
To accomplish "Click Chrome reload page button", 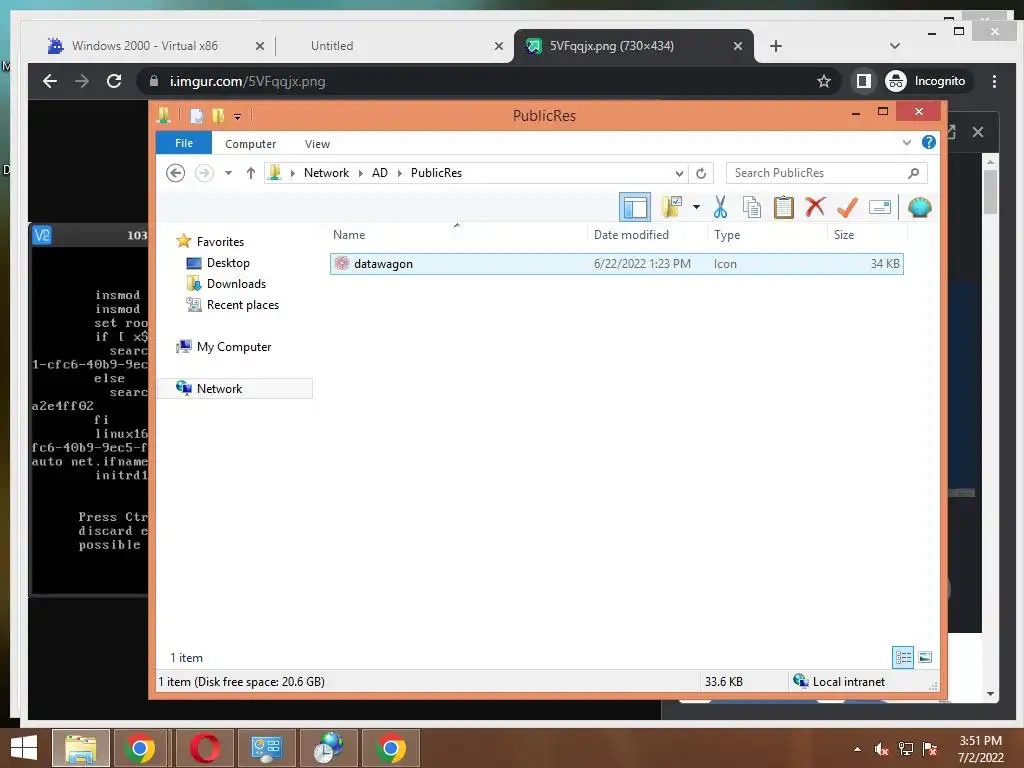I will pos(114,81).
